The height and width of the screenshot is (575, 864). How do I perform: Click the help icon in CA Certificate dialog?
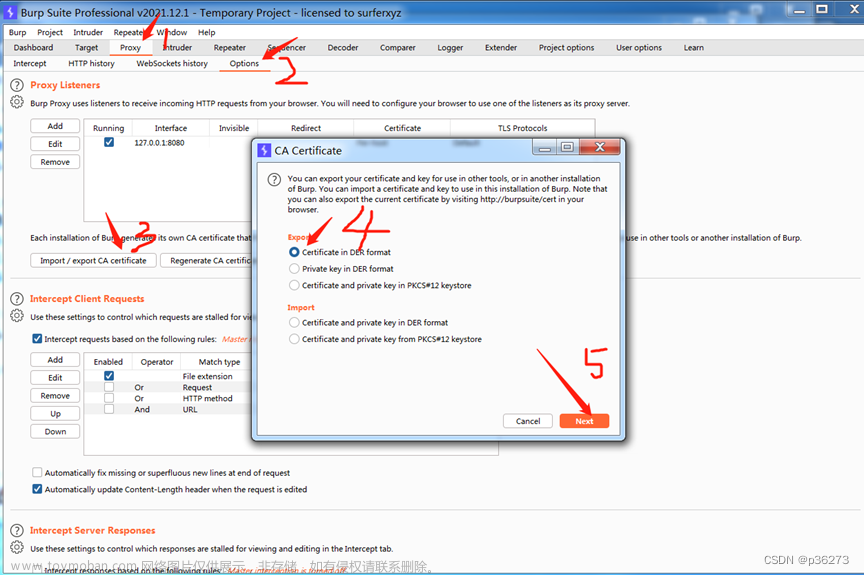tap(274, 180)
